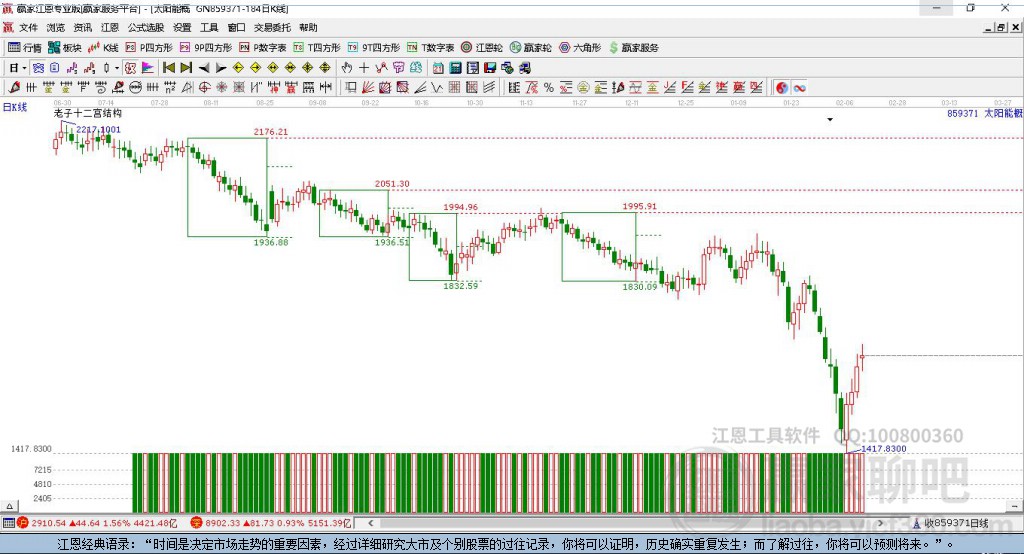Open 赢家服务 service link

(633, 48)
